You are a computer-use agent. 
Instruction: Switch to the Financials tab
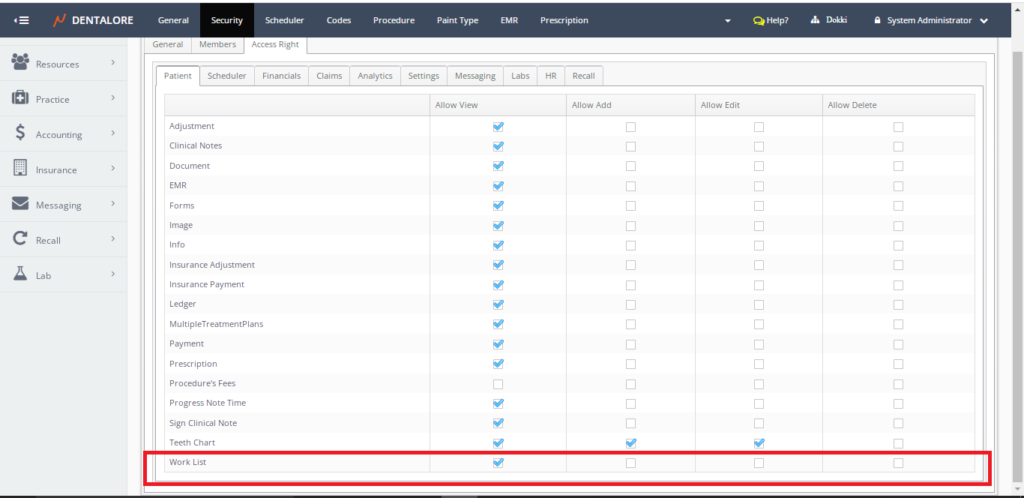281,76
